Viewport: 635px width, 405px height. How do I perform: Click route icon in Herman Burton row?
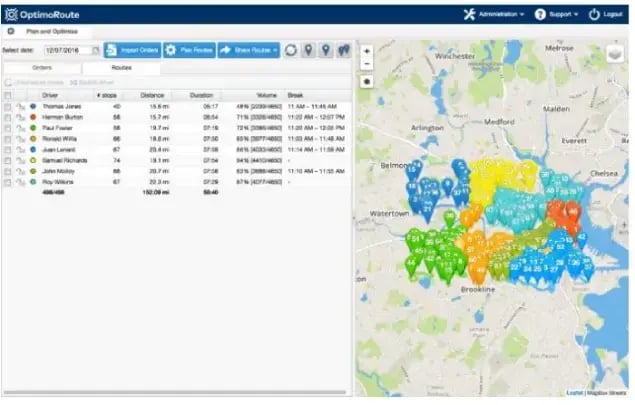20,117
